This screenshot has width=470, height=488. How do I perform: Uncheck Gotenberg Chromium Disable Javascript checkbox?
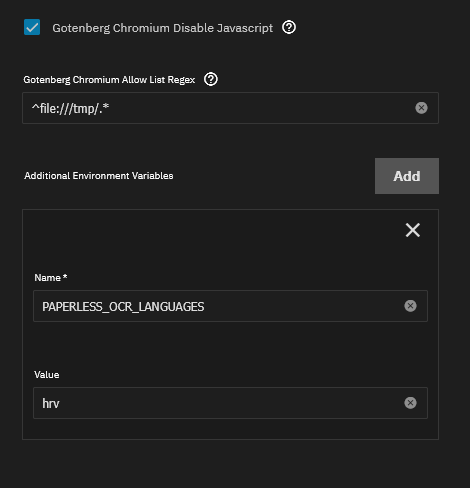coord(32,27)
